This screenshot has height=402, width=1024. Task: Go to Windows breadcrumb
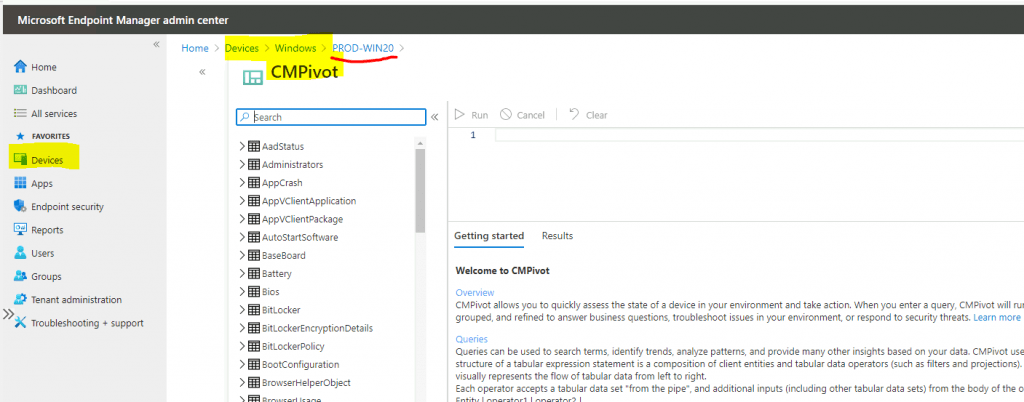tap(295, 48)
